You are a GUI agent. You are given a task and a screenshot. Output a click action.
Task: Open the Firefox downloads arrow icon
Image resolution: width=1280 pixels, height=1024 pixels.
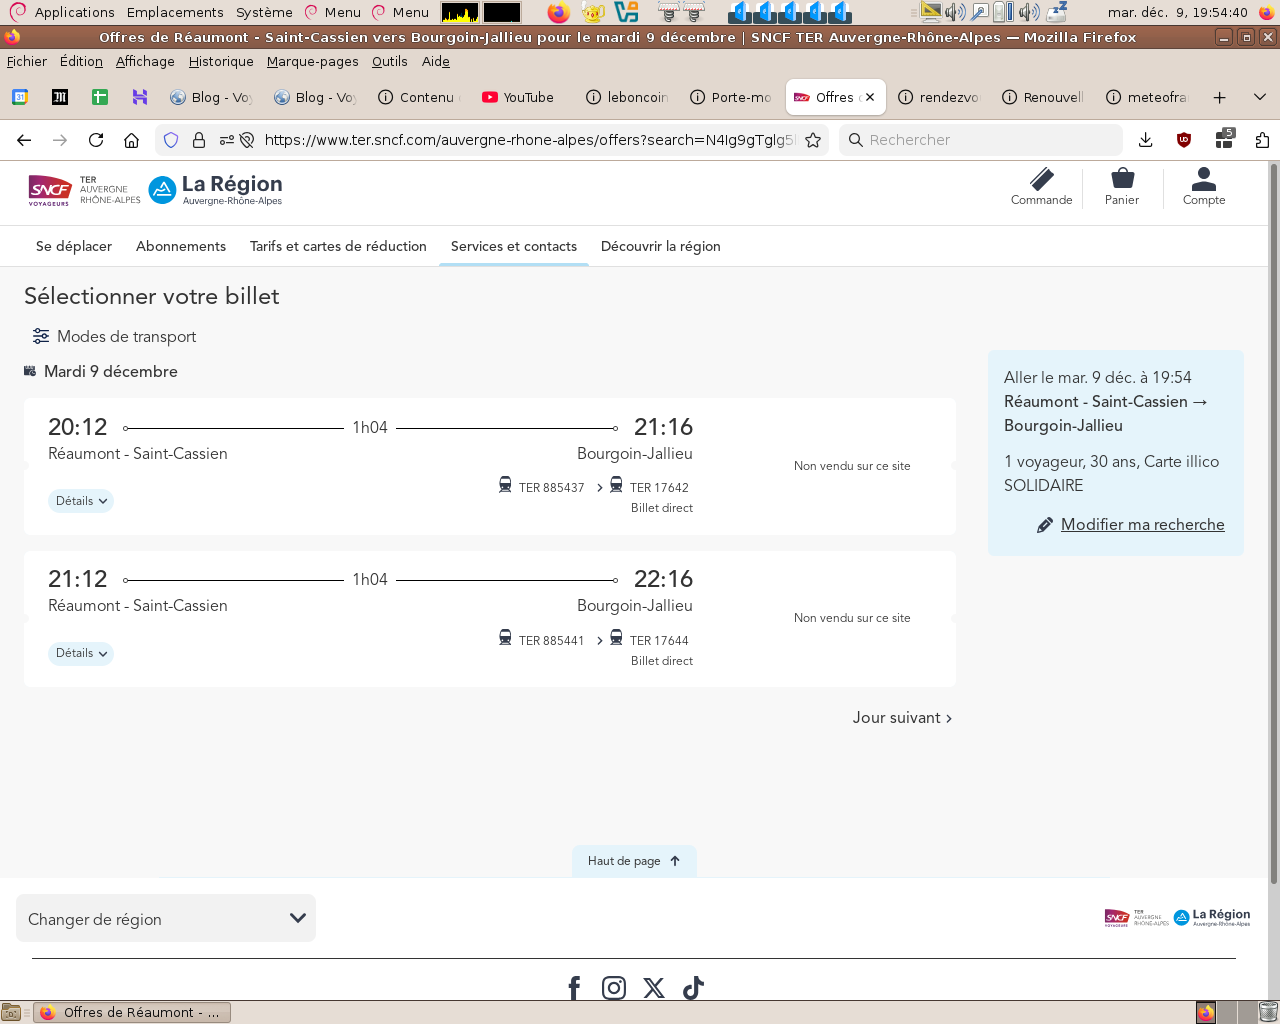point(1146,140)
